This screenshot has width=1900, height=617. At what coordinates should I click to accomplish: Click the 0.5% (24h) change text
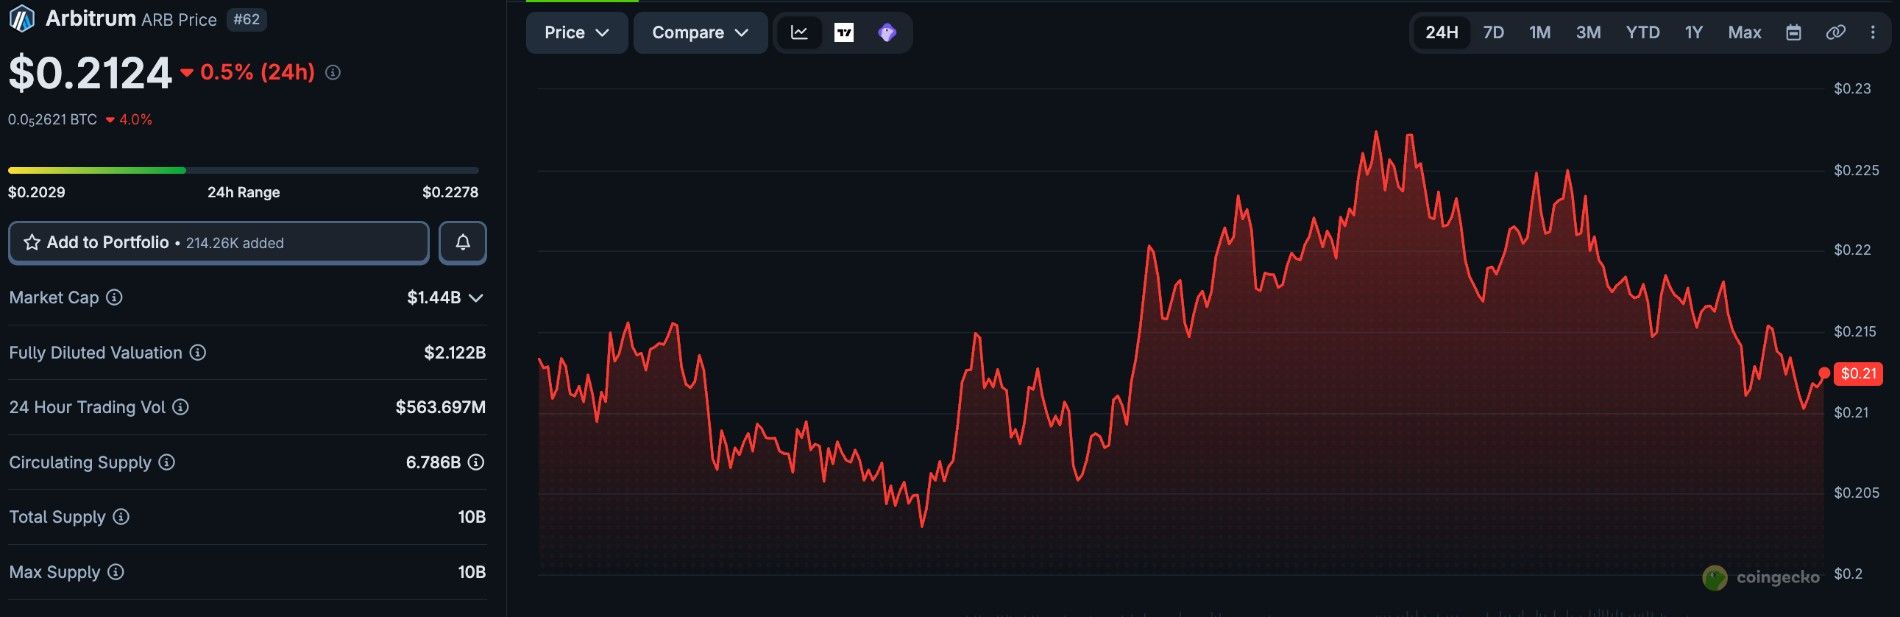257,72
